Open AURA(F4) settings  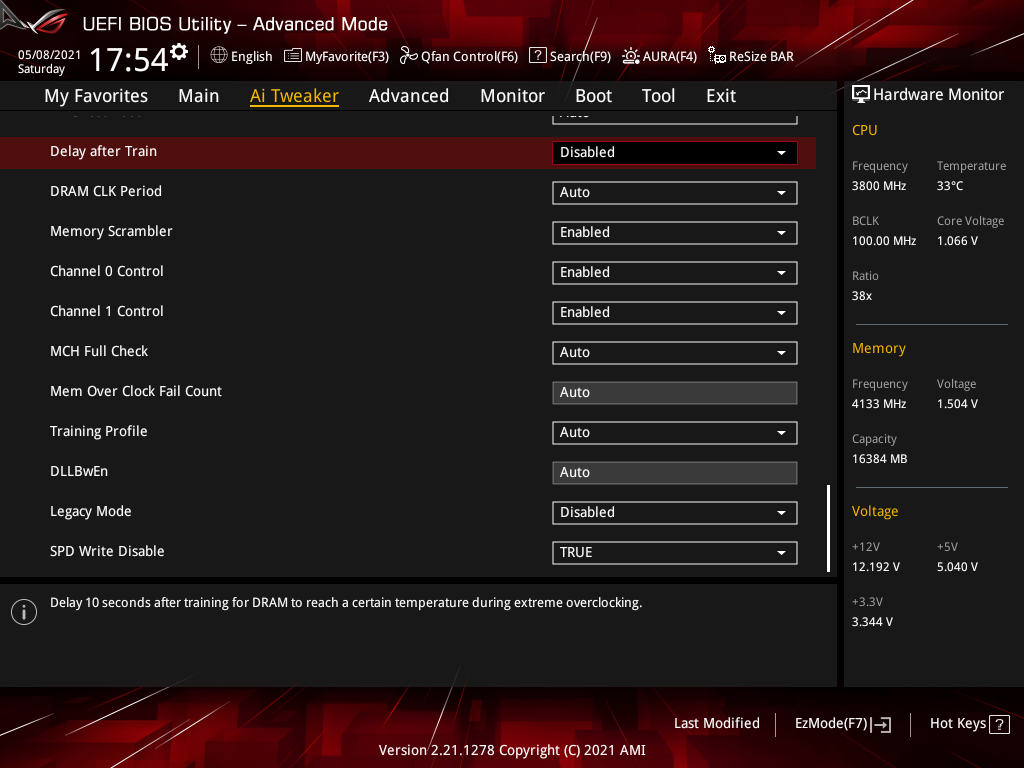coord(660,56)
